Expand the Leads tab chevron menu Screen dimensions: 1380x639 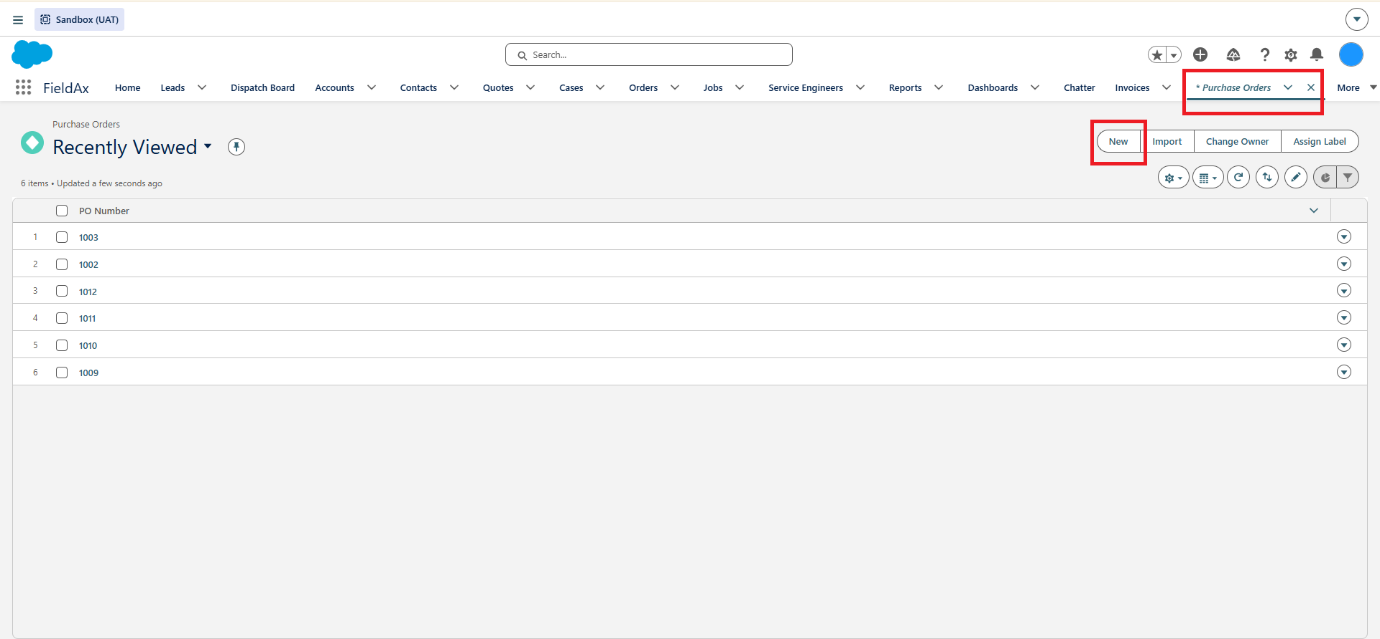pos(202,88)
